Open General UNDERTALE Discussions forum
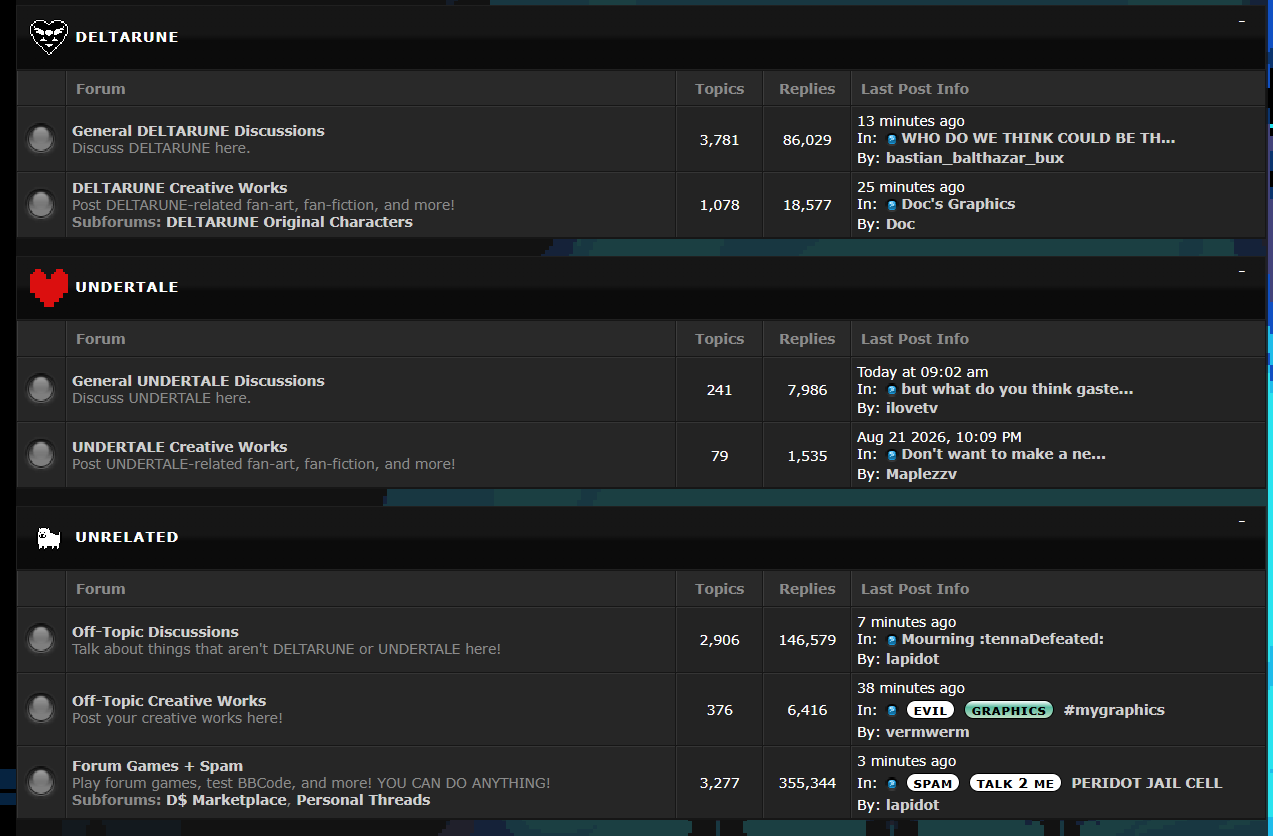 [x=198, y=381]
